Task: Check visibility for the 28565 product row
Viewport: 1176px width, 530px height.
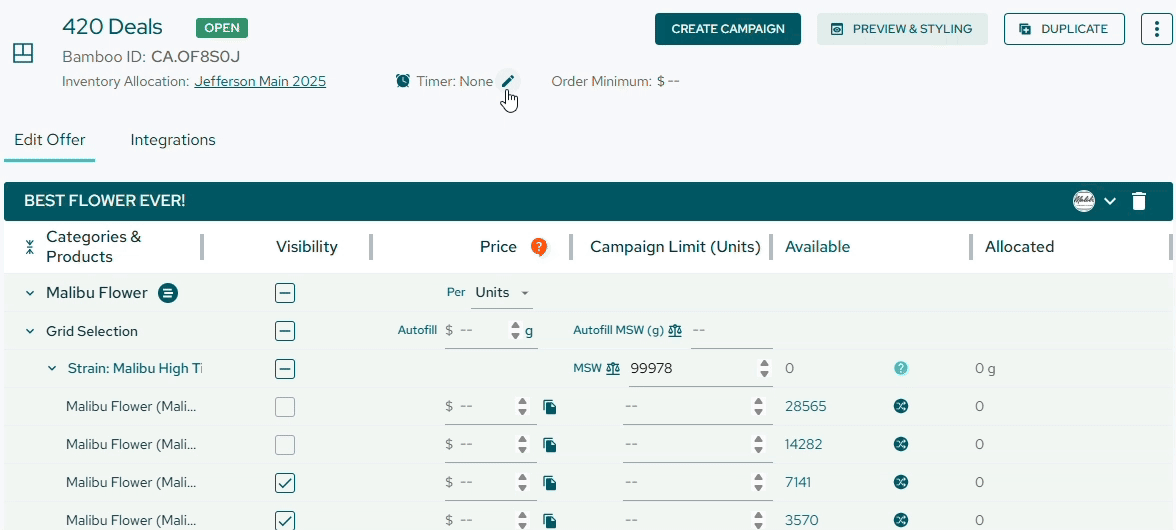Action: click(x=285, y=407)
